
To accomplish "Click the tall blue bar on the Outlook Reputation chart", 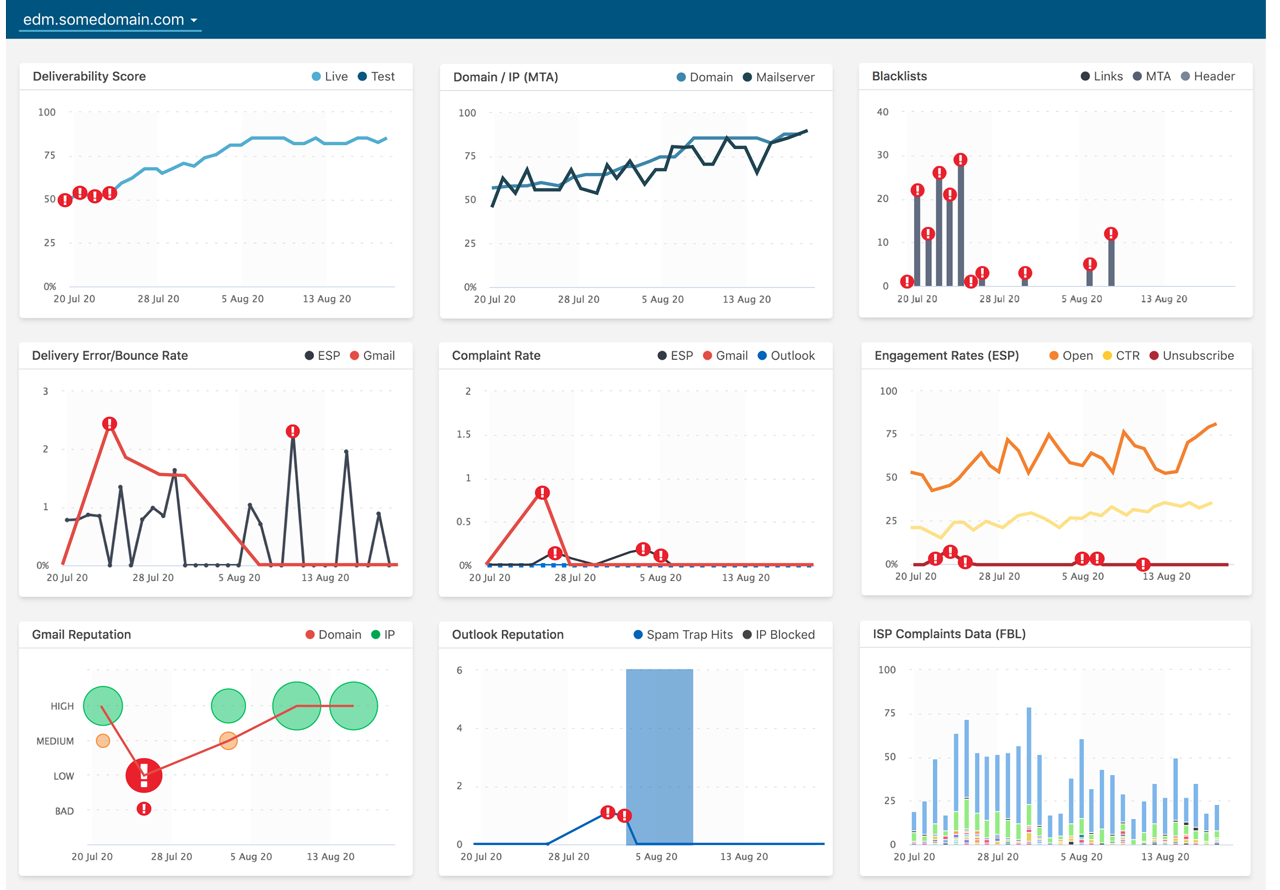I will click(x=659, y=755).
